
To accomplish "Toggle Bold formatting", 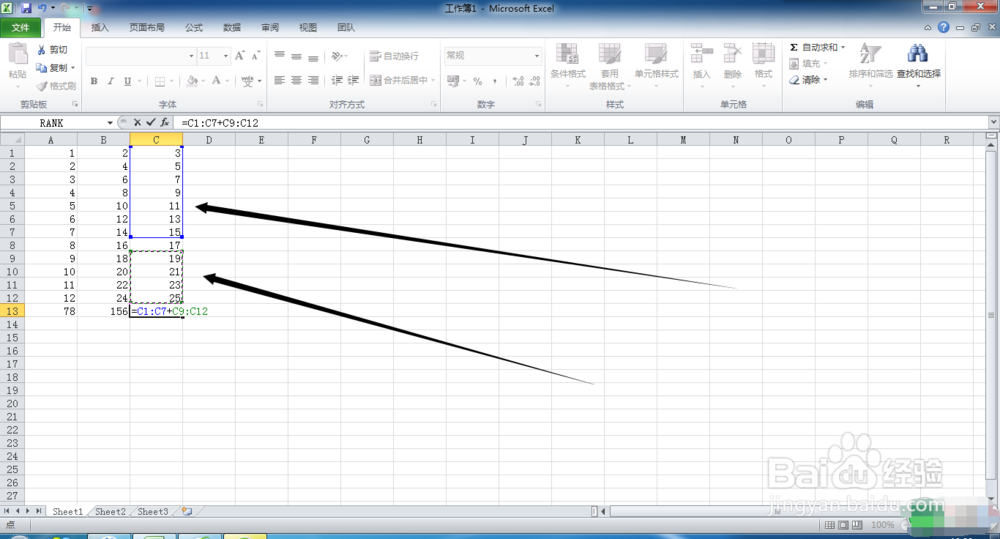I will tap(94, 81).
